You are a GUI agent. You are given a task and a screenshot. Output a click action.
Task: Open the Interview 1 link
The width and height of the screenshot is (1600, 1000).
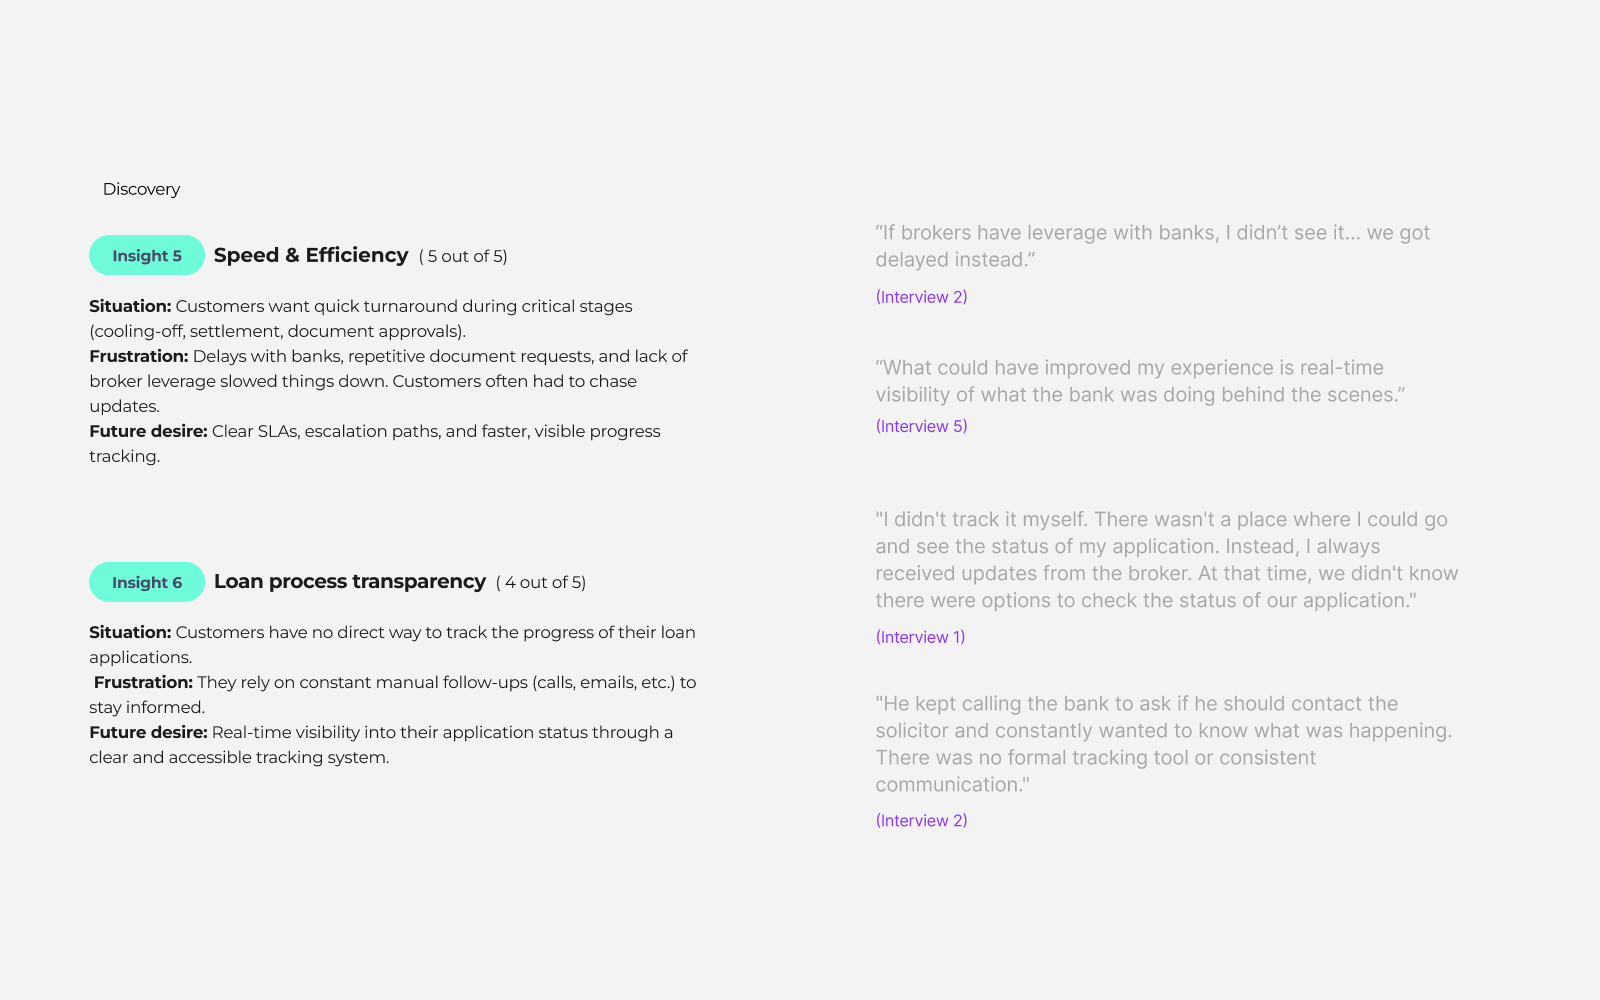point(920,637)
